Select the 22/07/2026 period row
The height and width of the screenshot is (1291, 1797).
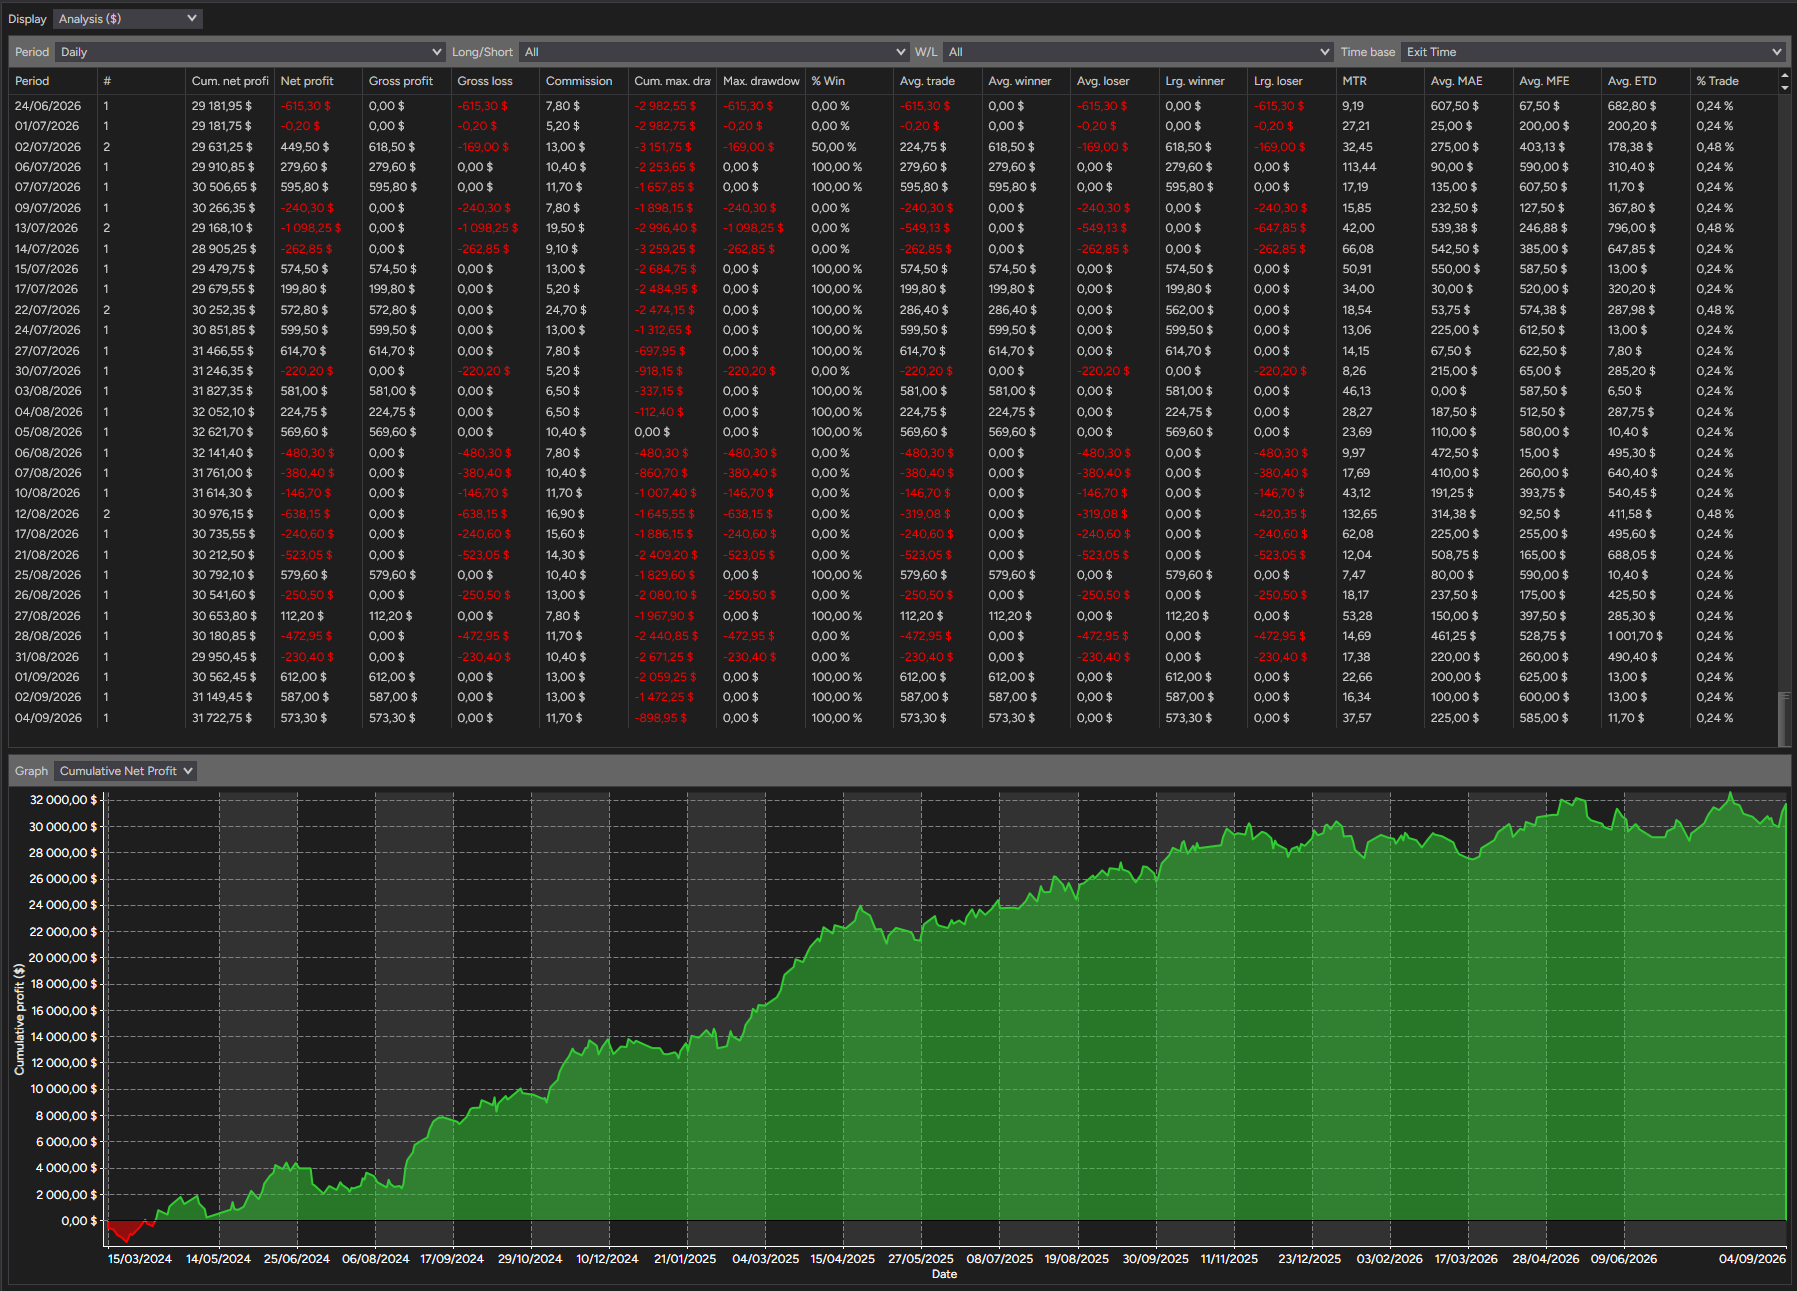(x=894, y=310)
